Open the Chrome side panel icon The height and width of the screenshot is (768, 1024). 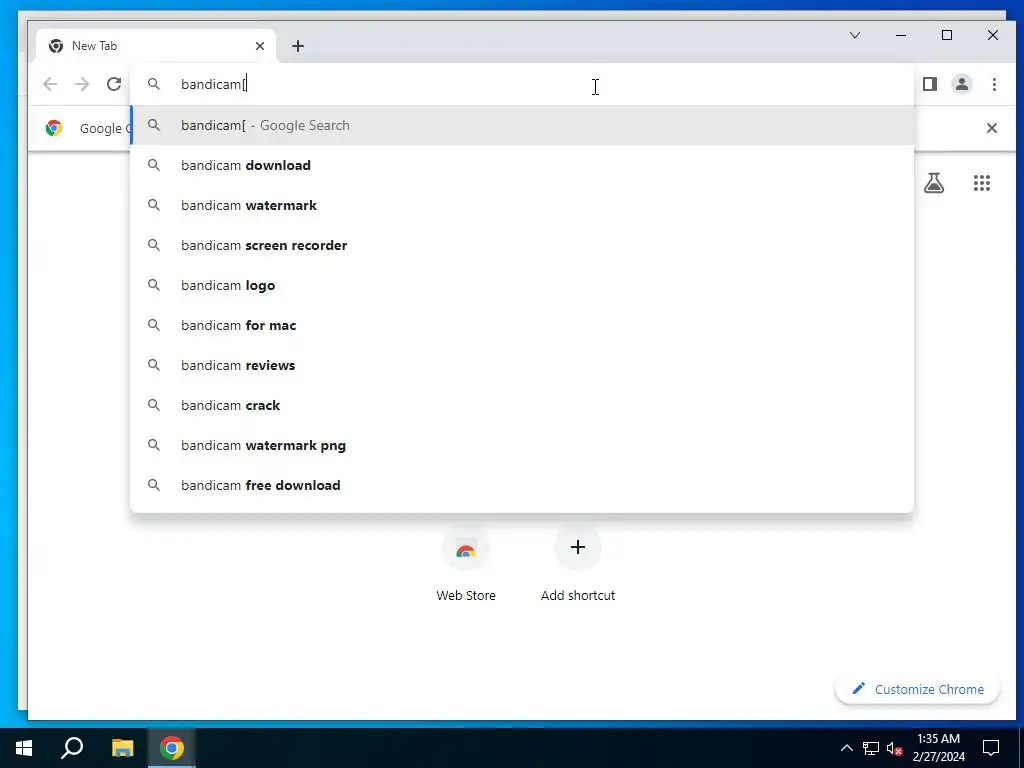929,84
